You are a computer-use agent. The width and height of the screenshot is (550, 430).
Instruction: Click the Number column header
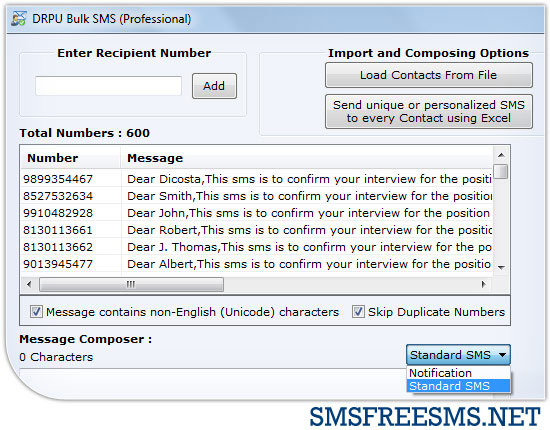(53, 158)
